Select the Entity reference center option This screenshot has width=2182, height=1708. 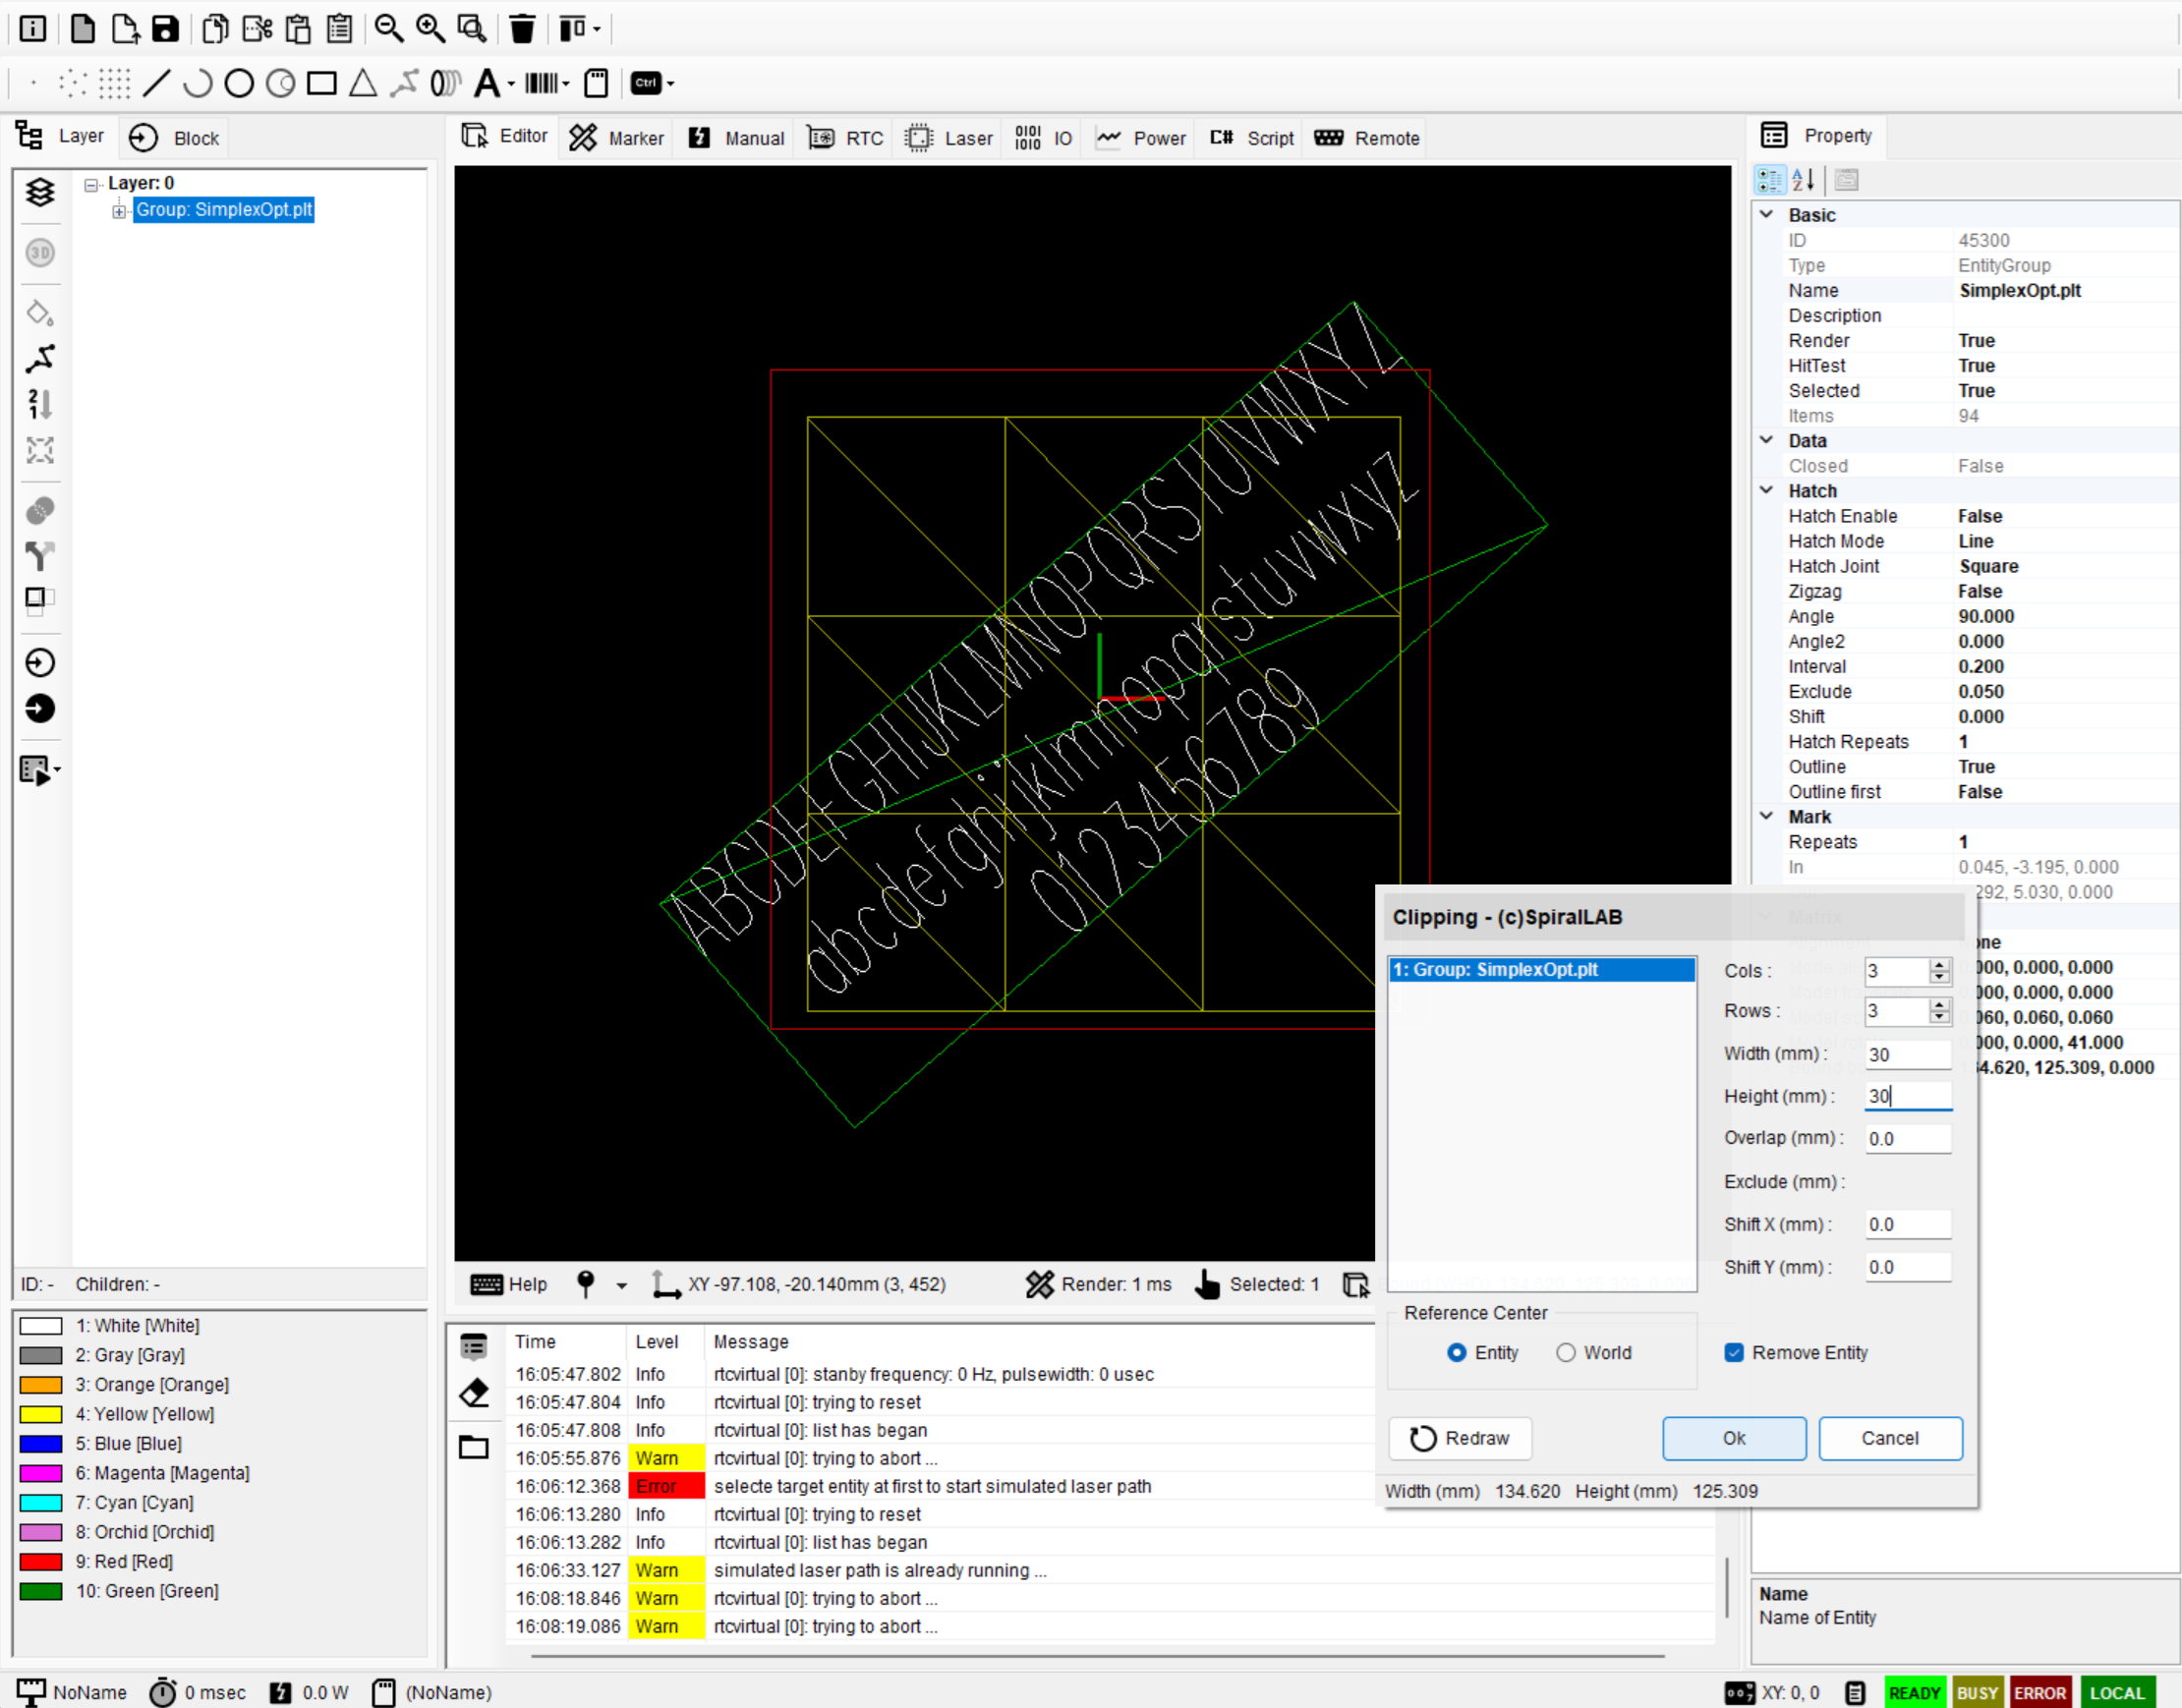(x=1457, y=1352)
